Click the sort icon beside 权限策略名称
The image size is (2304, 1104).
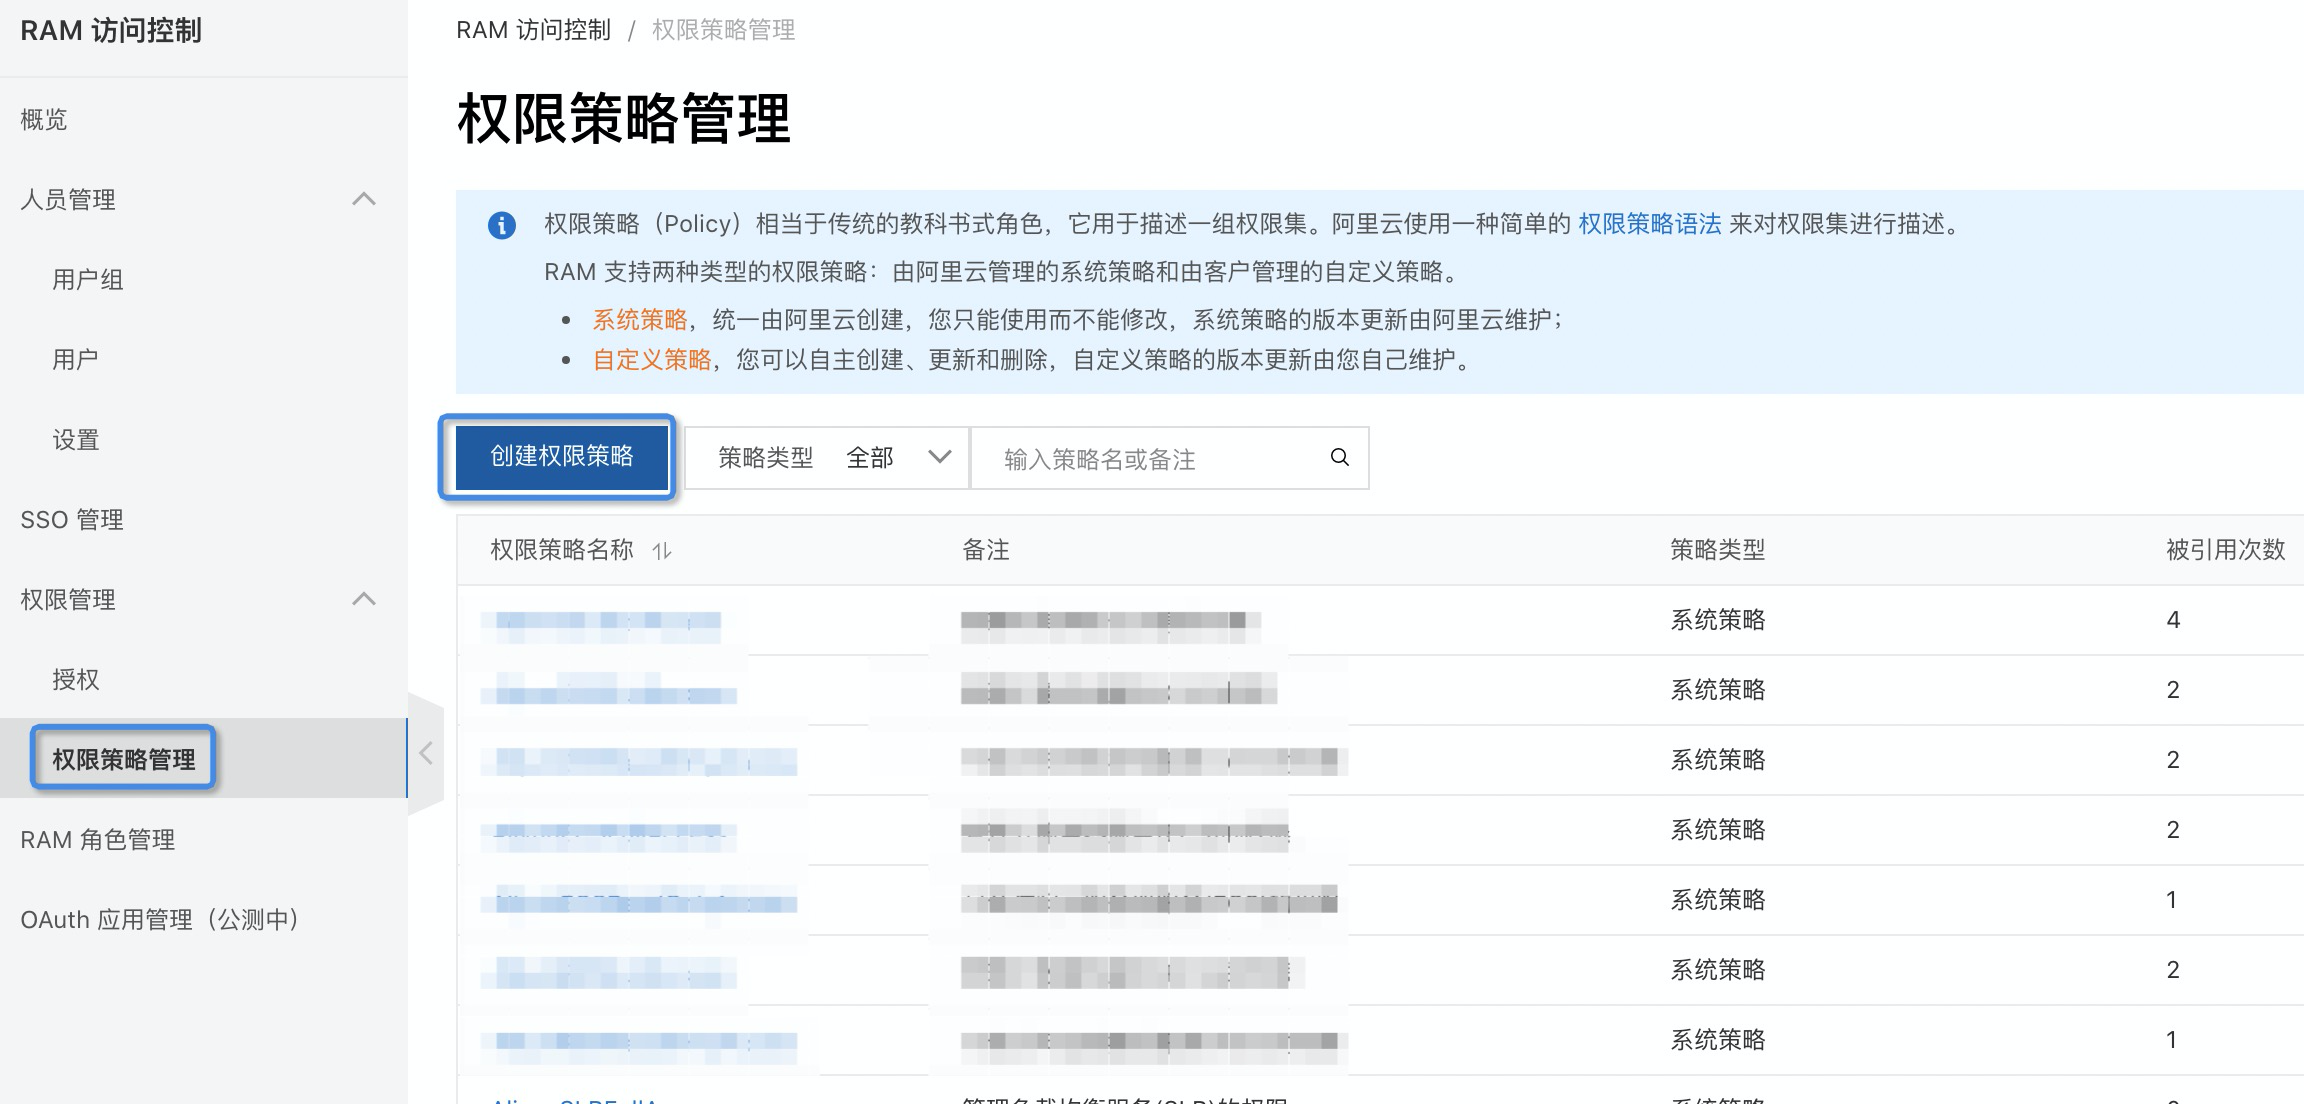click(x=662, y=550)
